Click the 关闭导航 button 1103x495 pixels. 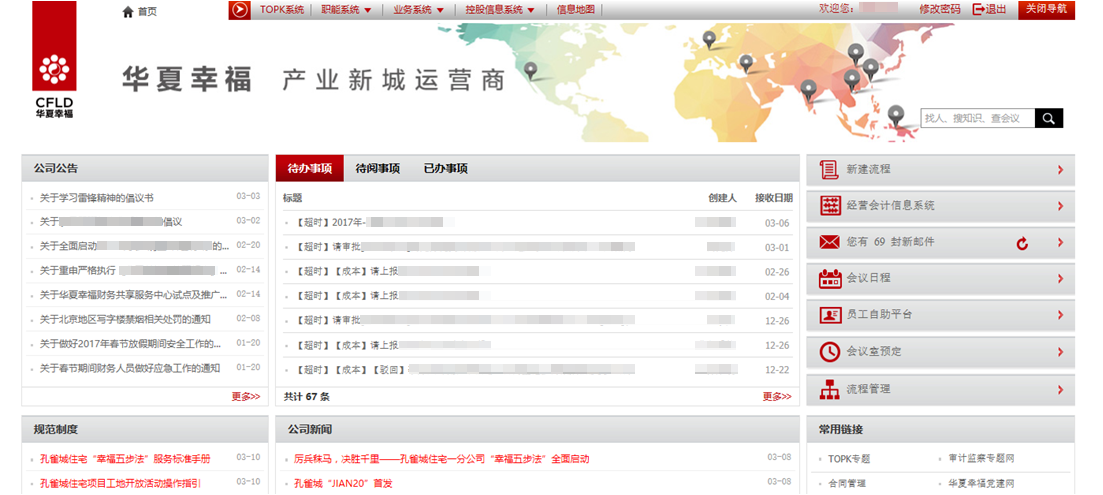tap(1046, 9)
